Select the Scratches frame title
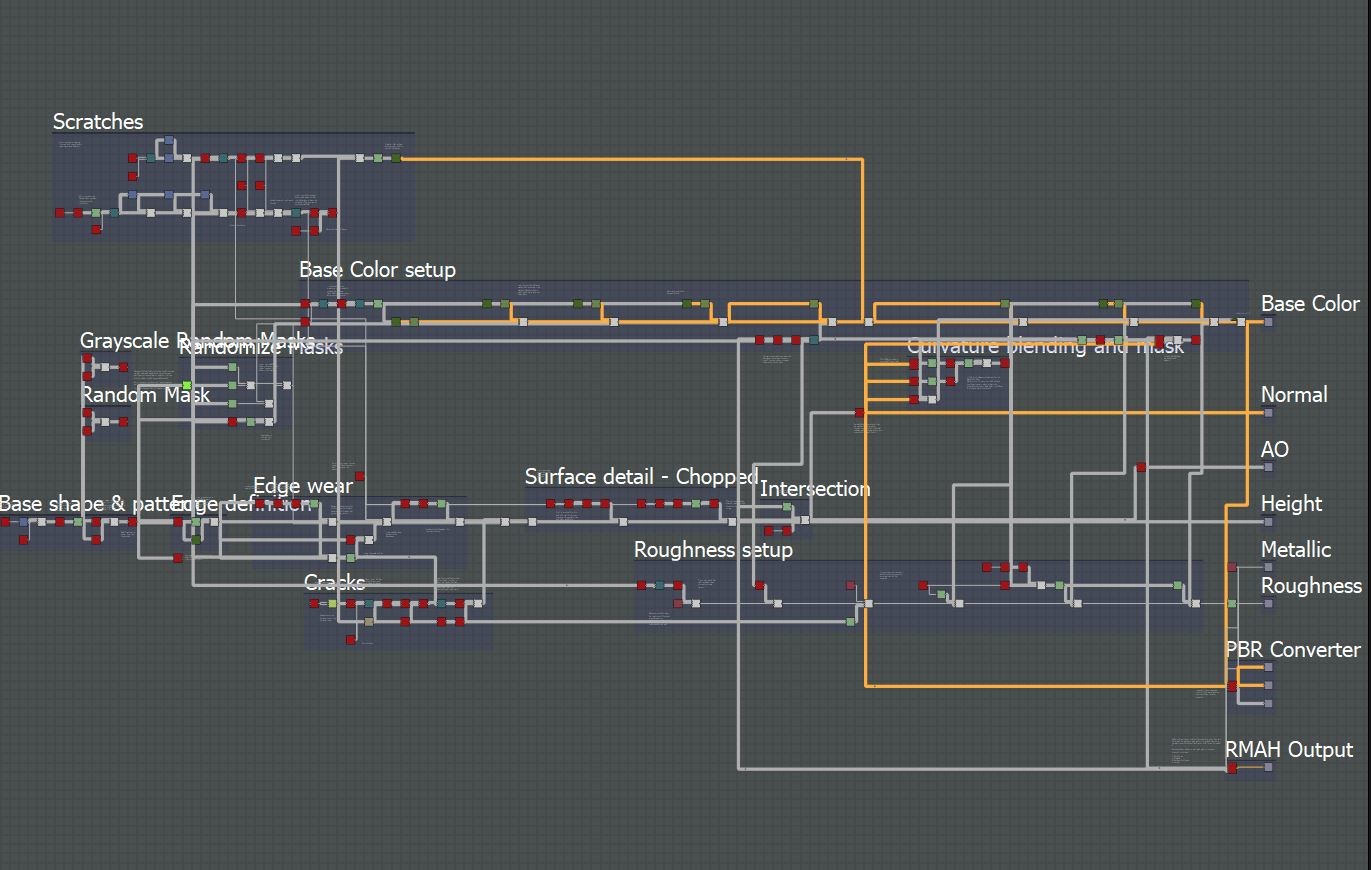The width and height of the screenshot is (1371, 870). click(x=98, y=122)
